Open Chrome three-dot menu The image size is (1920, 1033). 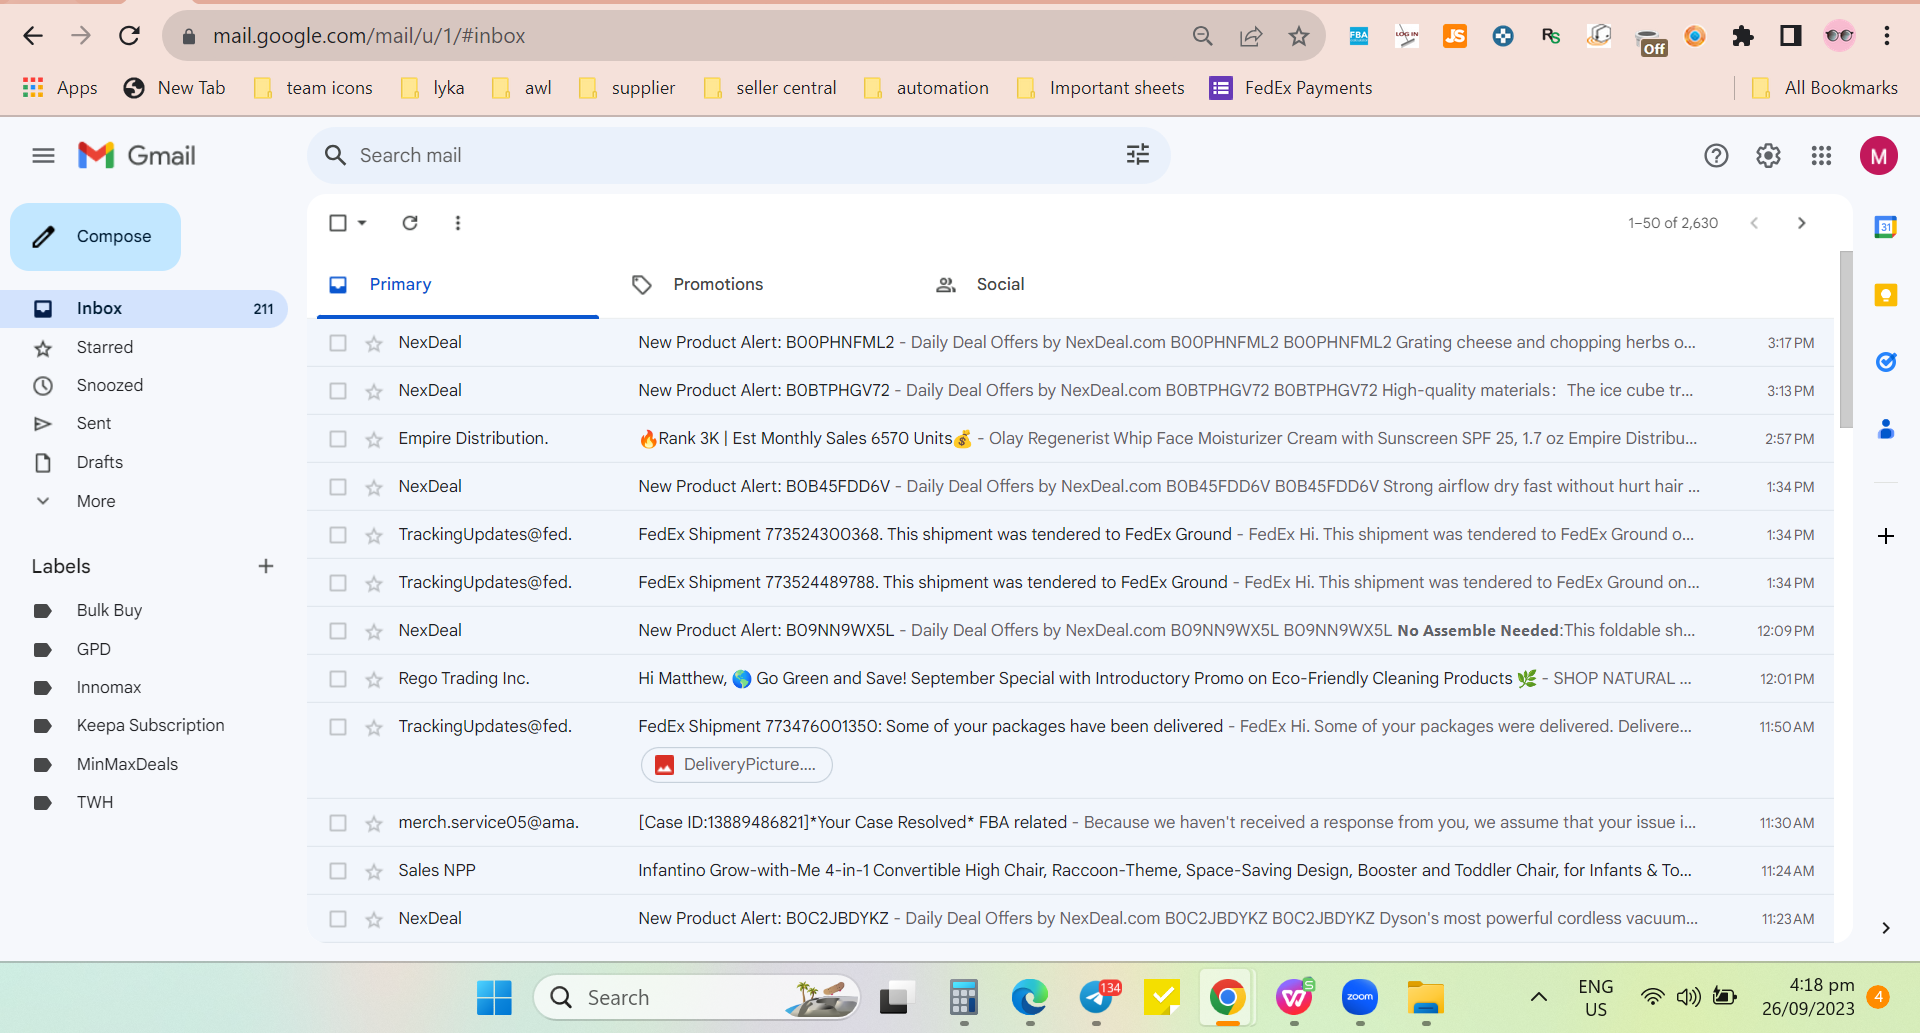[1887, 36]
